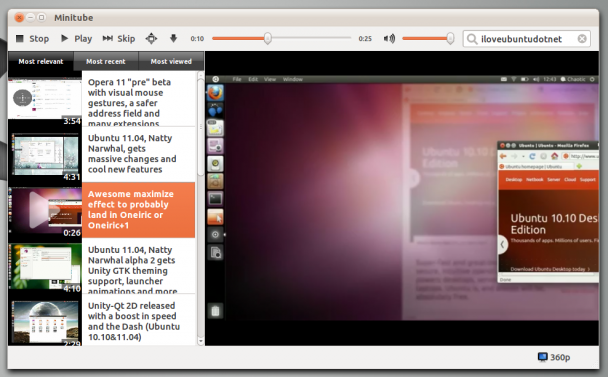Click the Firefox home icon in video
The height and width of the screenshot is (377, 608).
(x=554, y=156)
